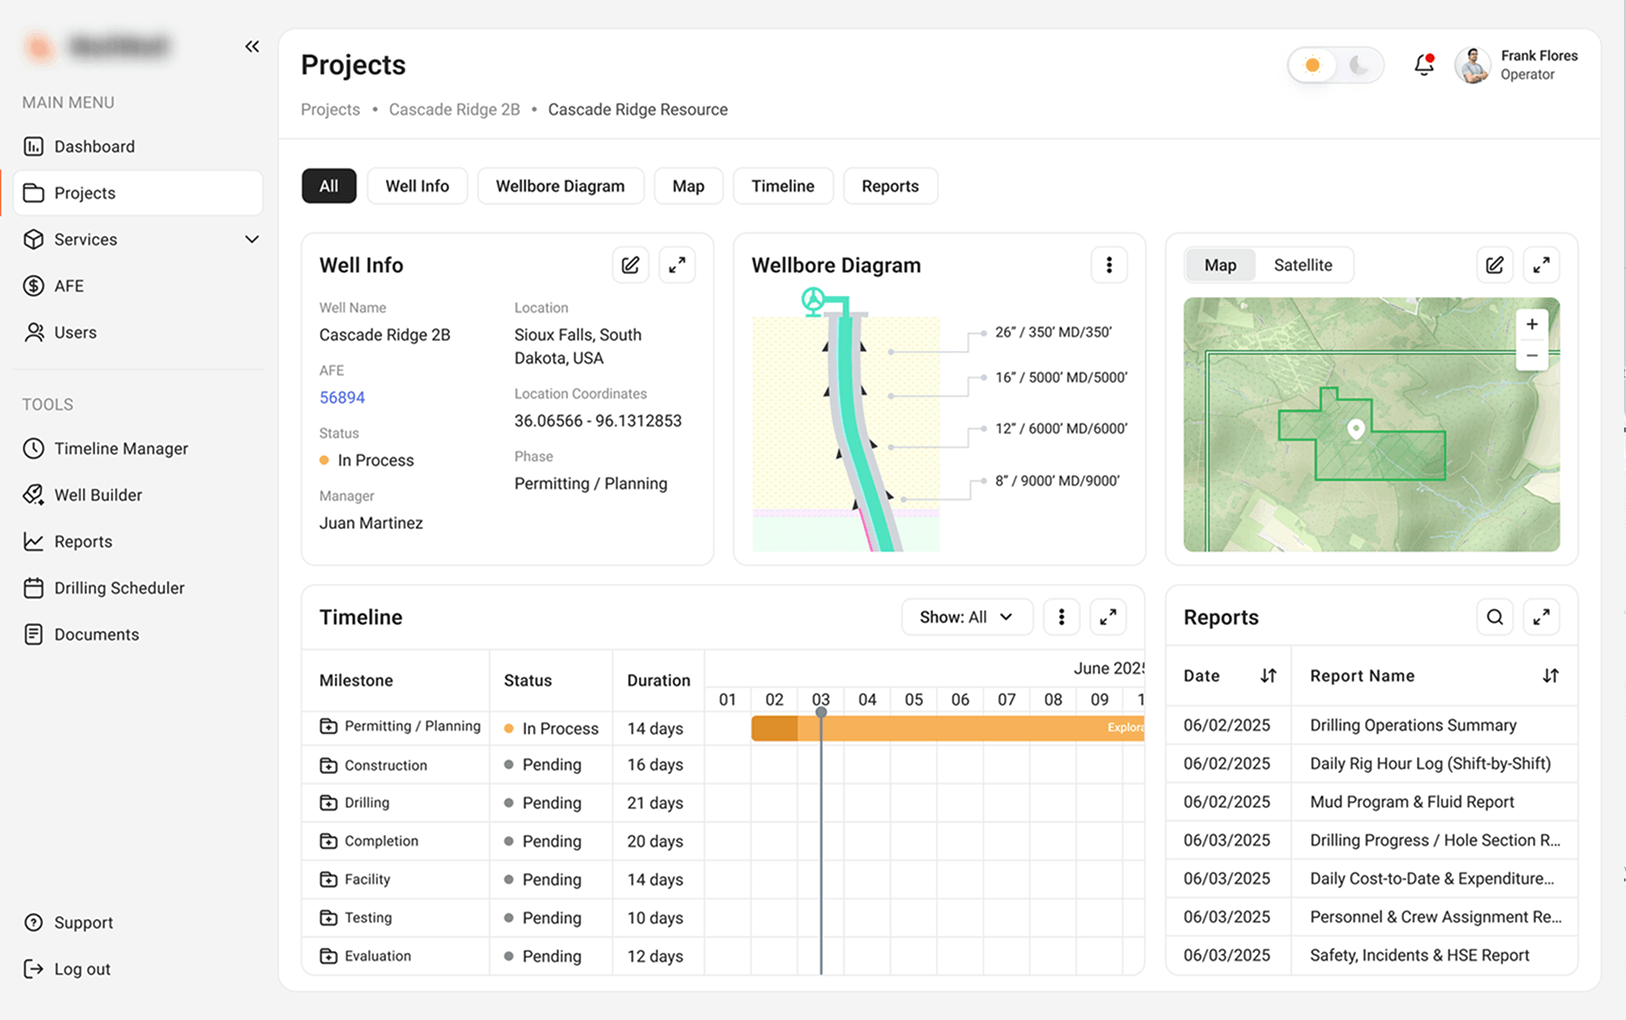Open the Timeline panel overflow menu
Screen dimensions: 1626x1020
(x=1061, y=616)
